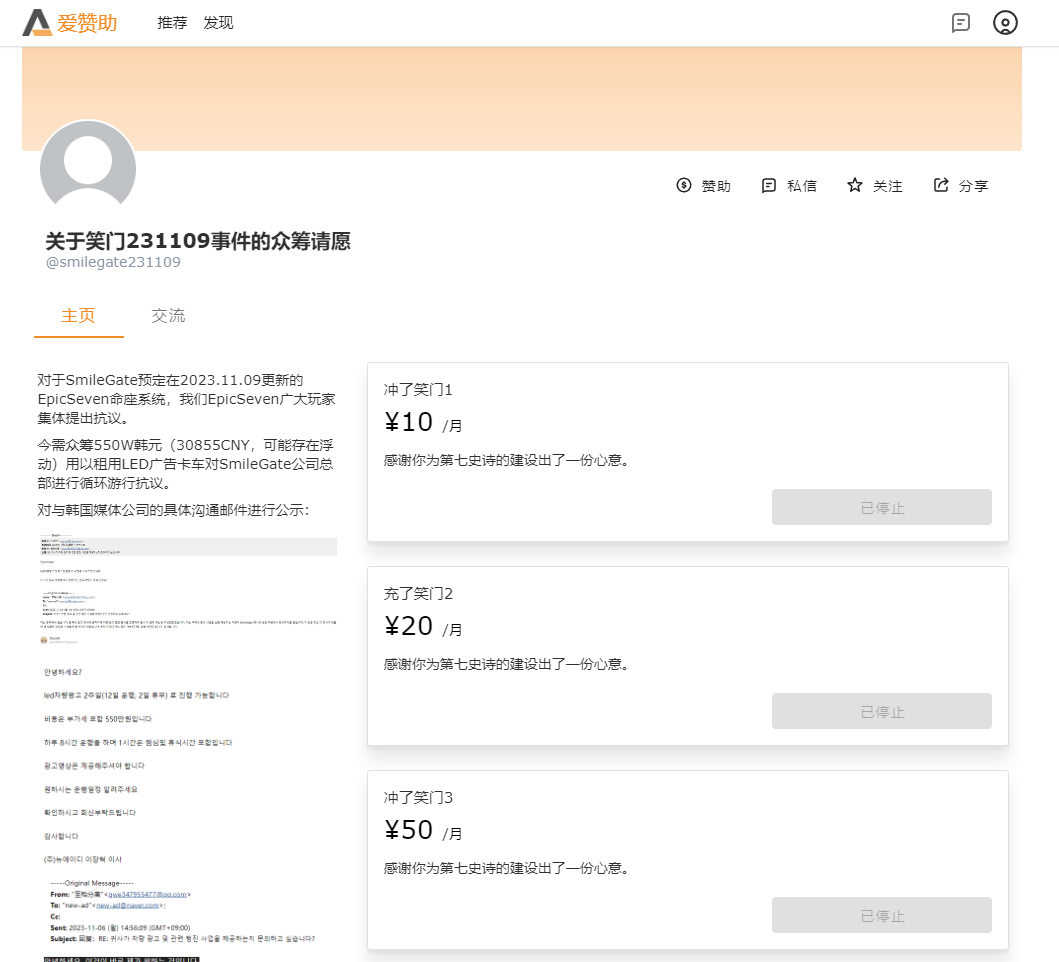The width and height of the screenshot is (1059, 962).
Task: Click the 赞助 sponsor coin icon
Action: tap(684, 186)
